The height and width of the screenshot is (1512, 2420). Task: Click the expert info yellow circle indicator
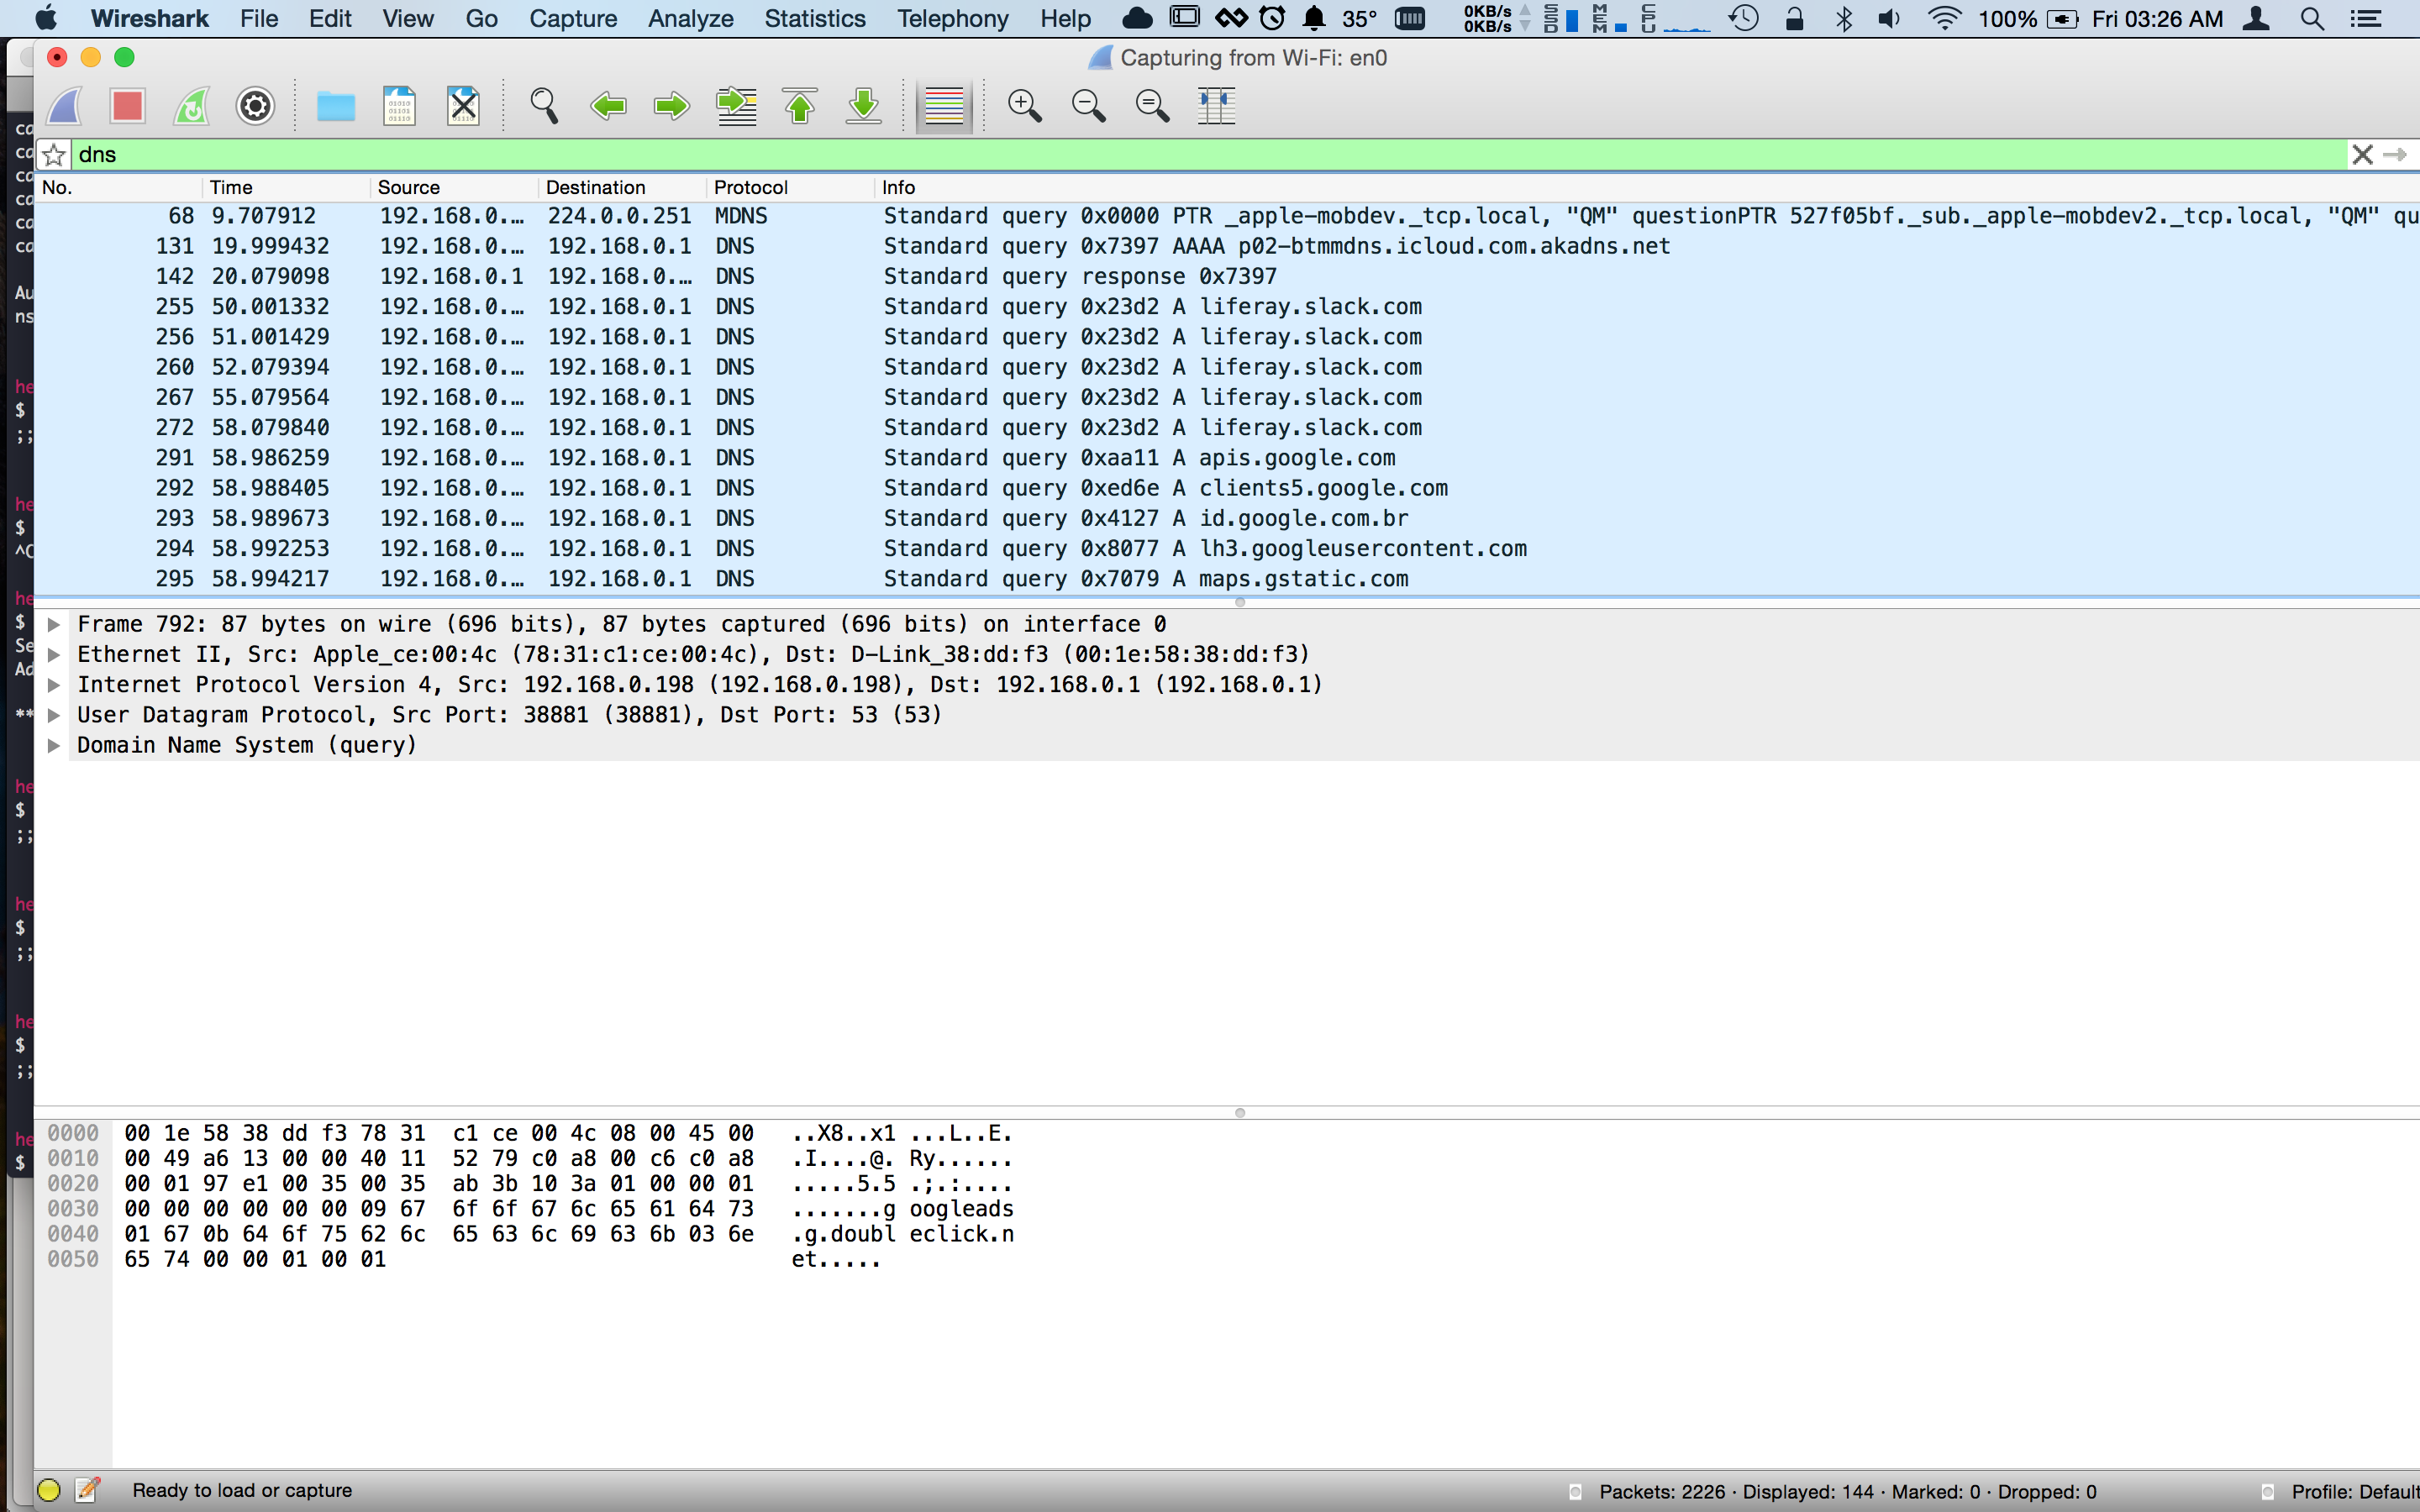pos(49,1490)
